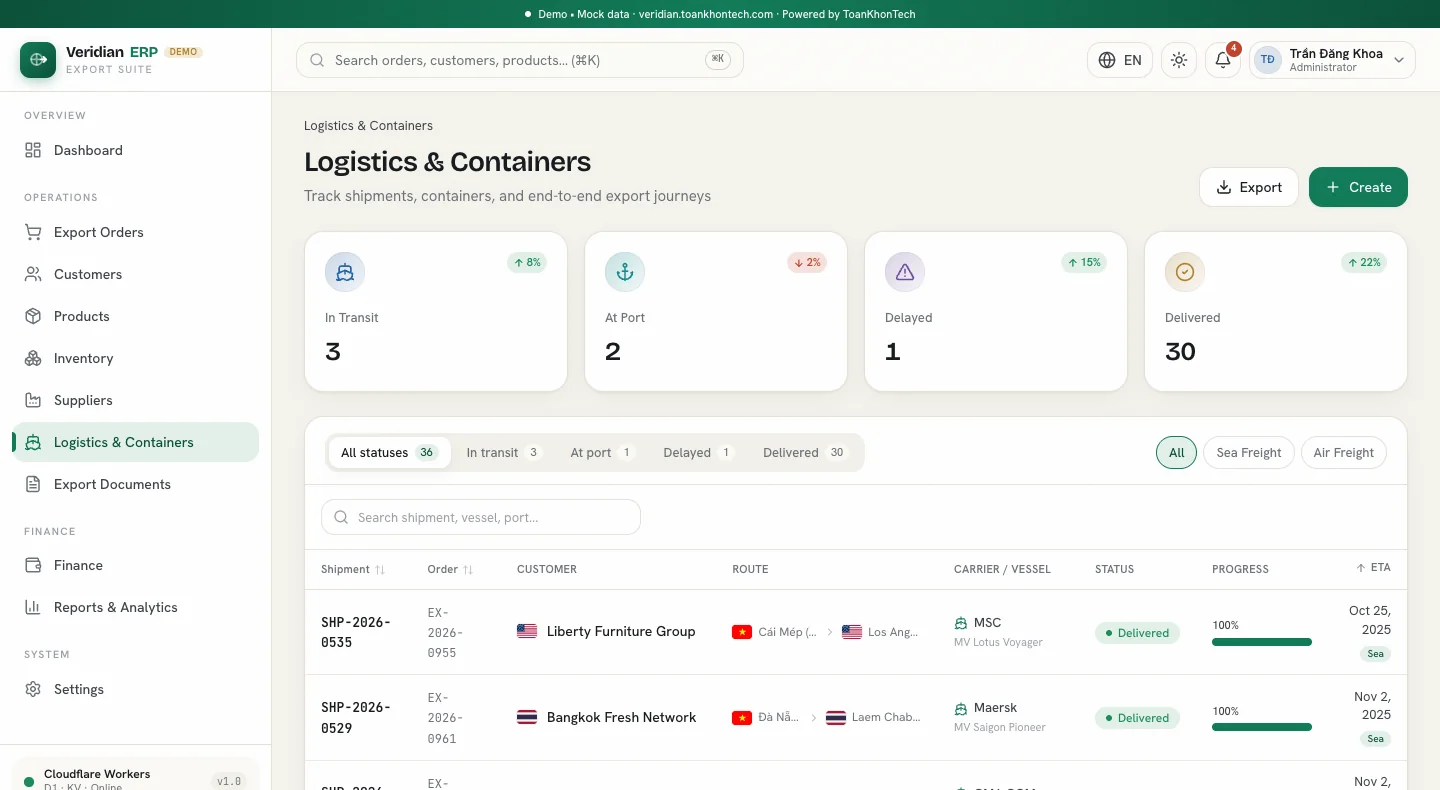Open the notifications bell icon

(1223, 60)
